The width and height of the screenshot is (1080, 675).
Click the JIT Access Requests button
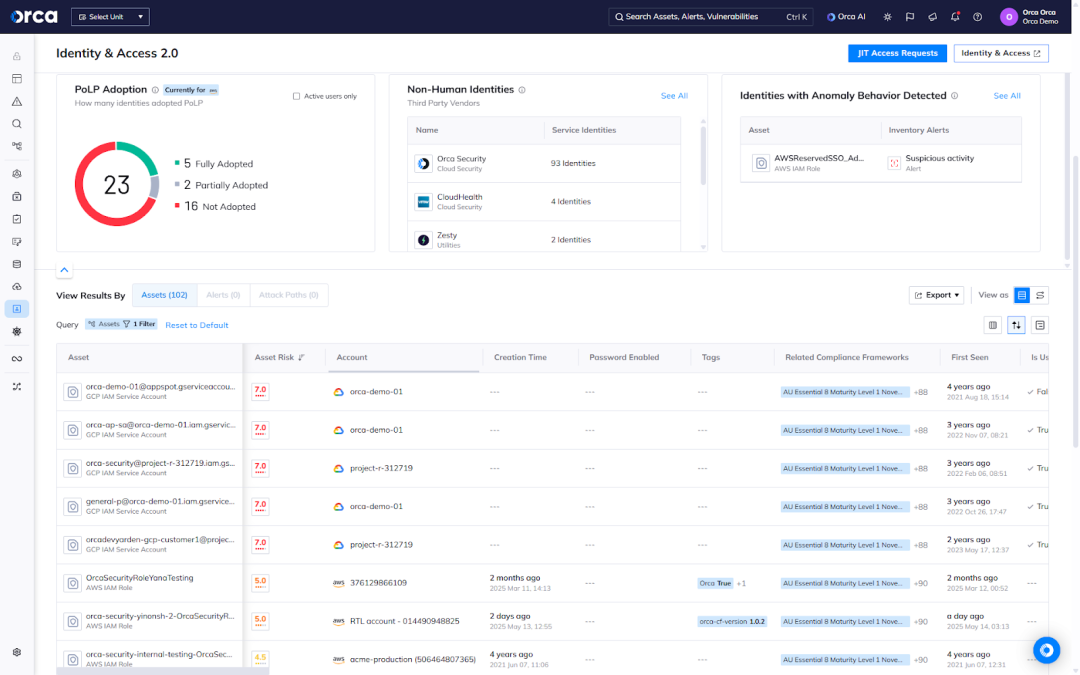point(897,53)
